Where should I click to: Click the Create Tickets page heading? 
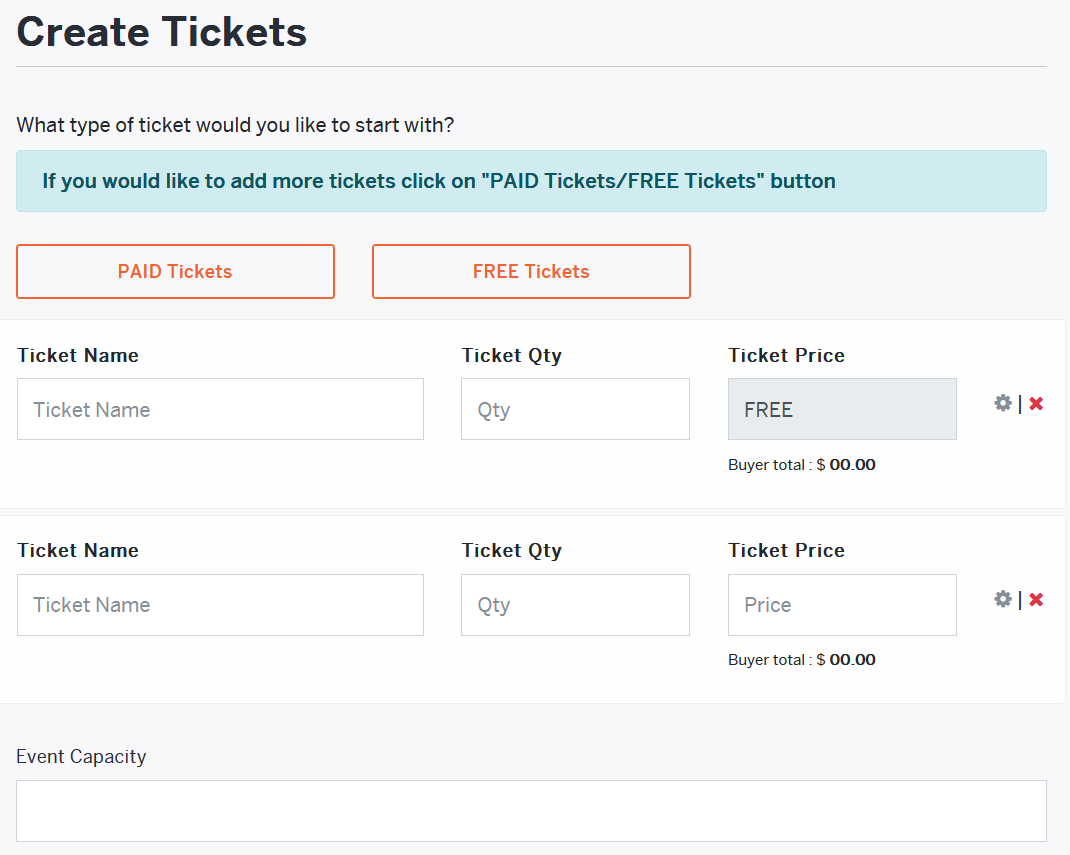162,32
